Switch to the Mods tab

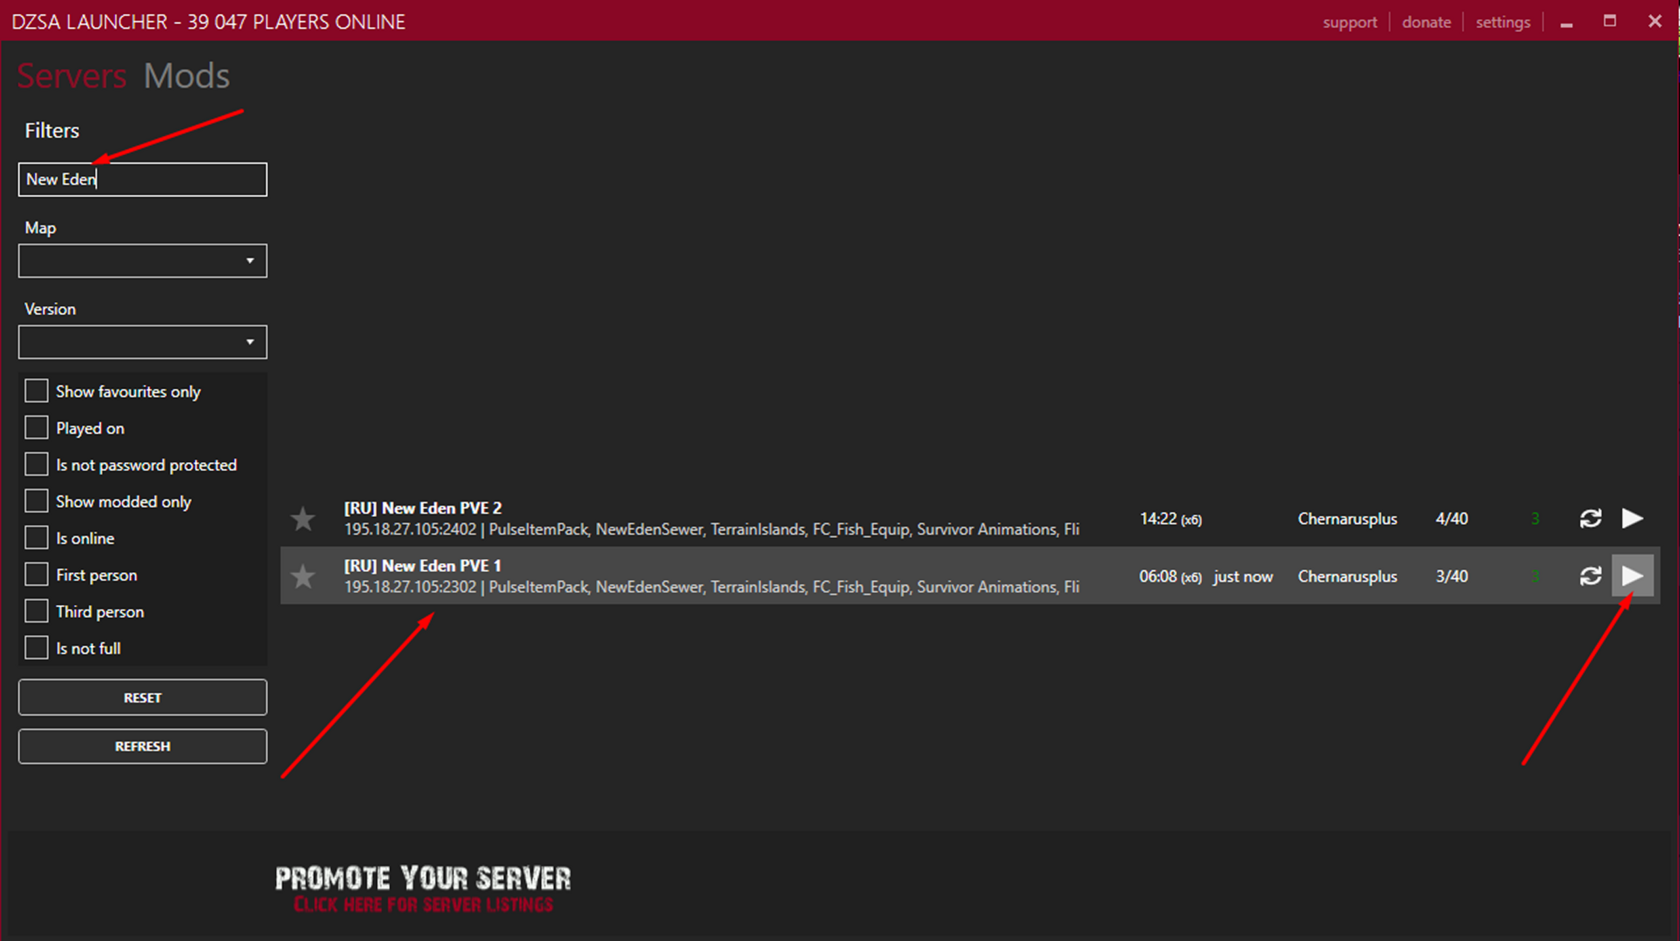pos(186,76)
